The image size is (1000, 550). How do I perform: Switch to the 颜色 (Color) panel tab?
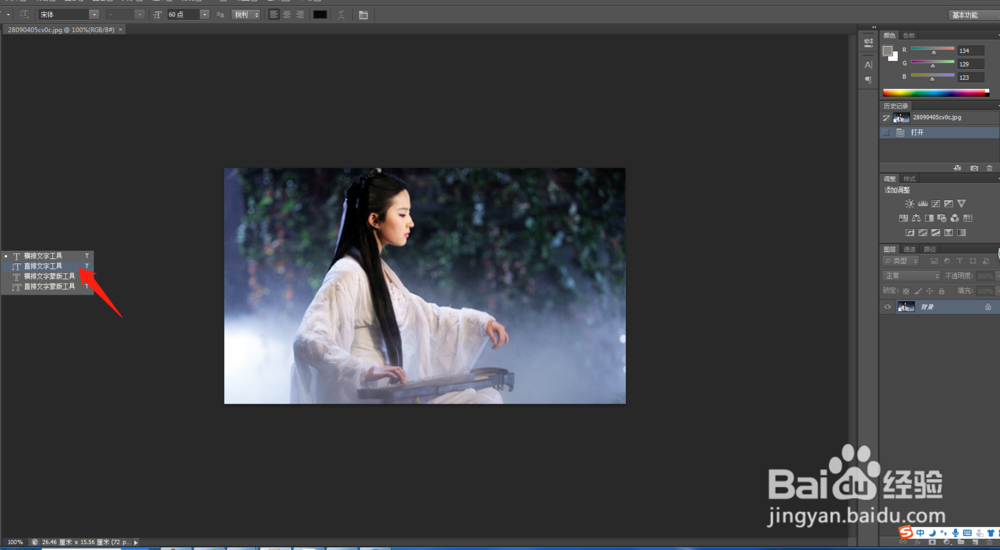point(889,35)
